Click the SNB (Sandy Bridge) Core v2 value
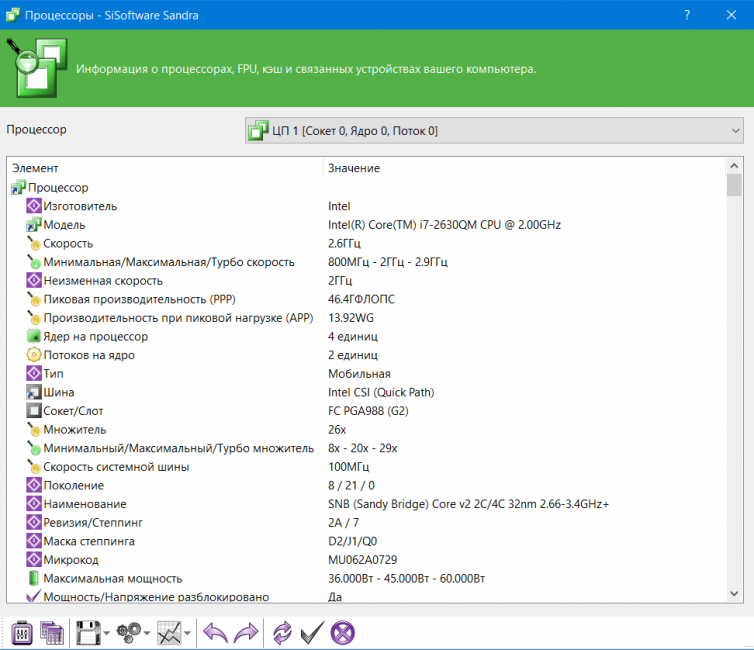754x650 pixels. (468, 504)
